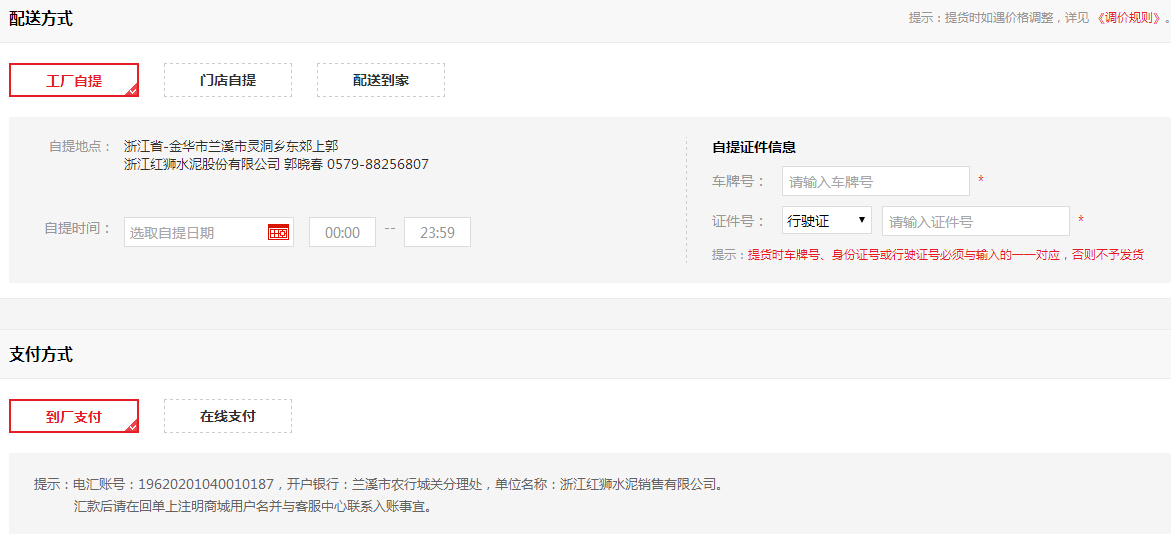Choose 在线支付 payment method
Viewport: 1171px width, 534px height.
[x=228, y=416]
